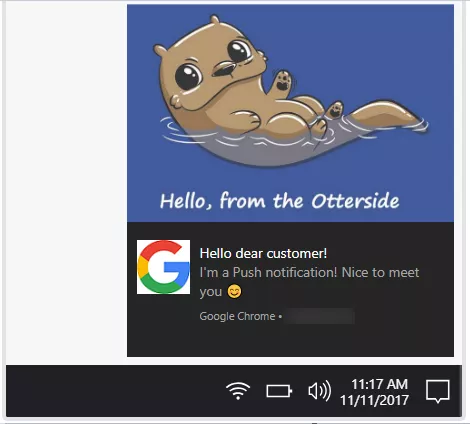Screen dimensions: 470x424
Task: Open the Wi-Fi network icon in tray
Action: (238, 390)
